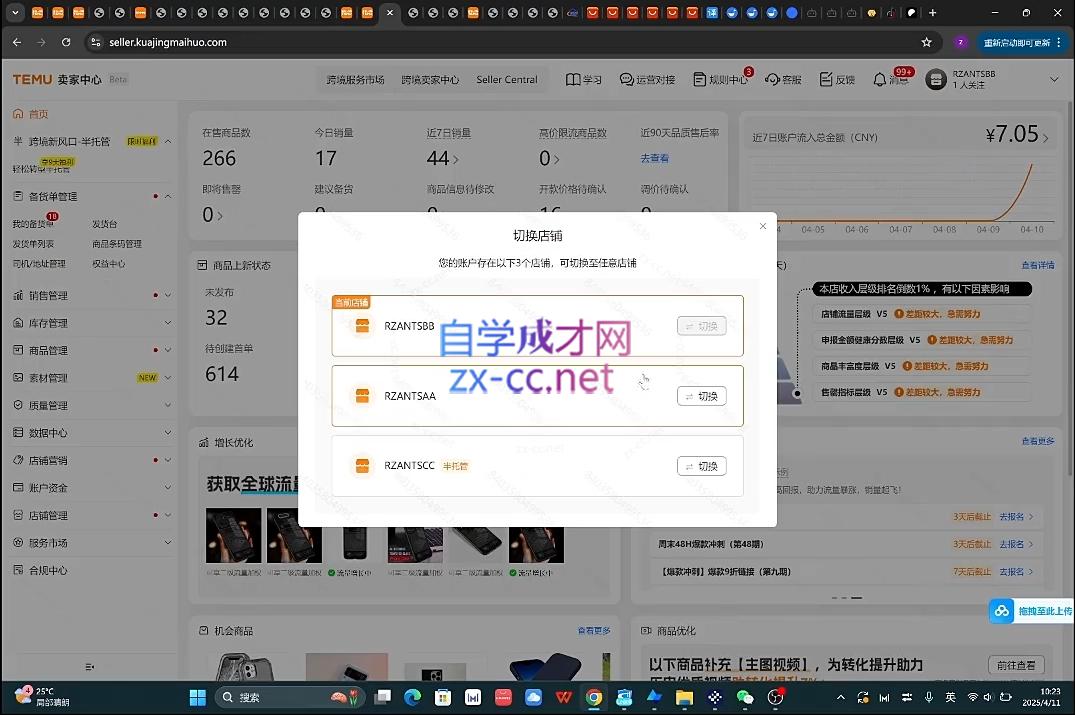The image size is (1075, 715).
Task: Open ¥7.05 account inflow detail arrow
Action: pyautogui.click(x=1046, y=138)
